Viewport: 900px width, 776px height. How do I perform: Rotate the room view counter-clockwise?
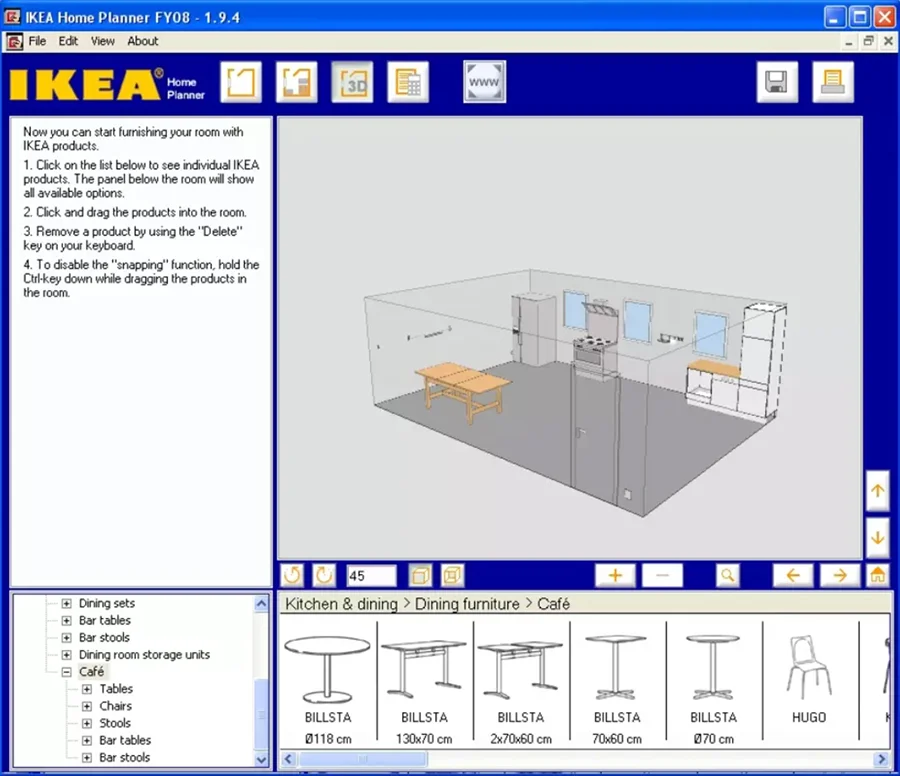(x=292, y=575)
